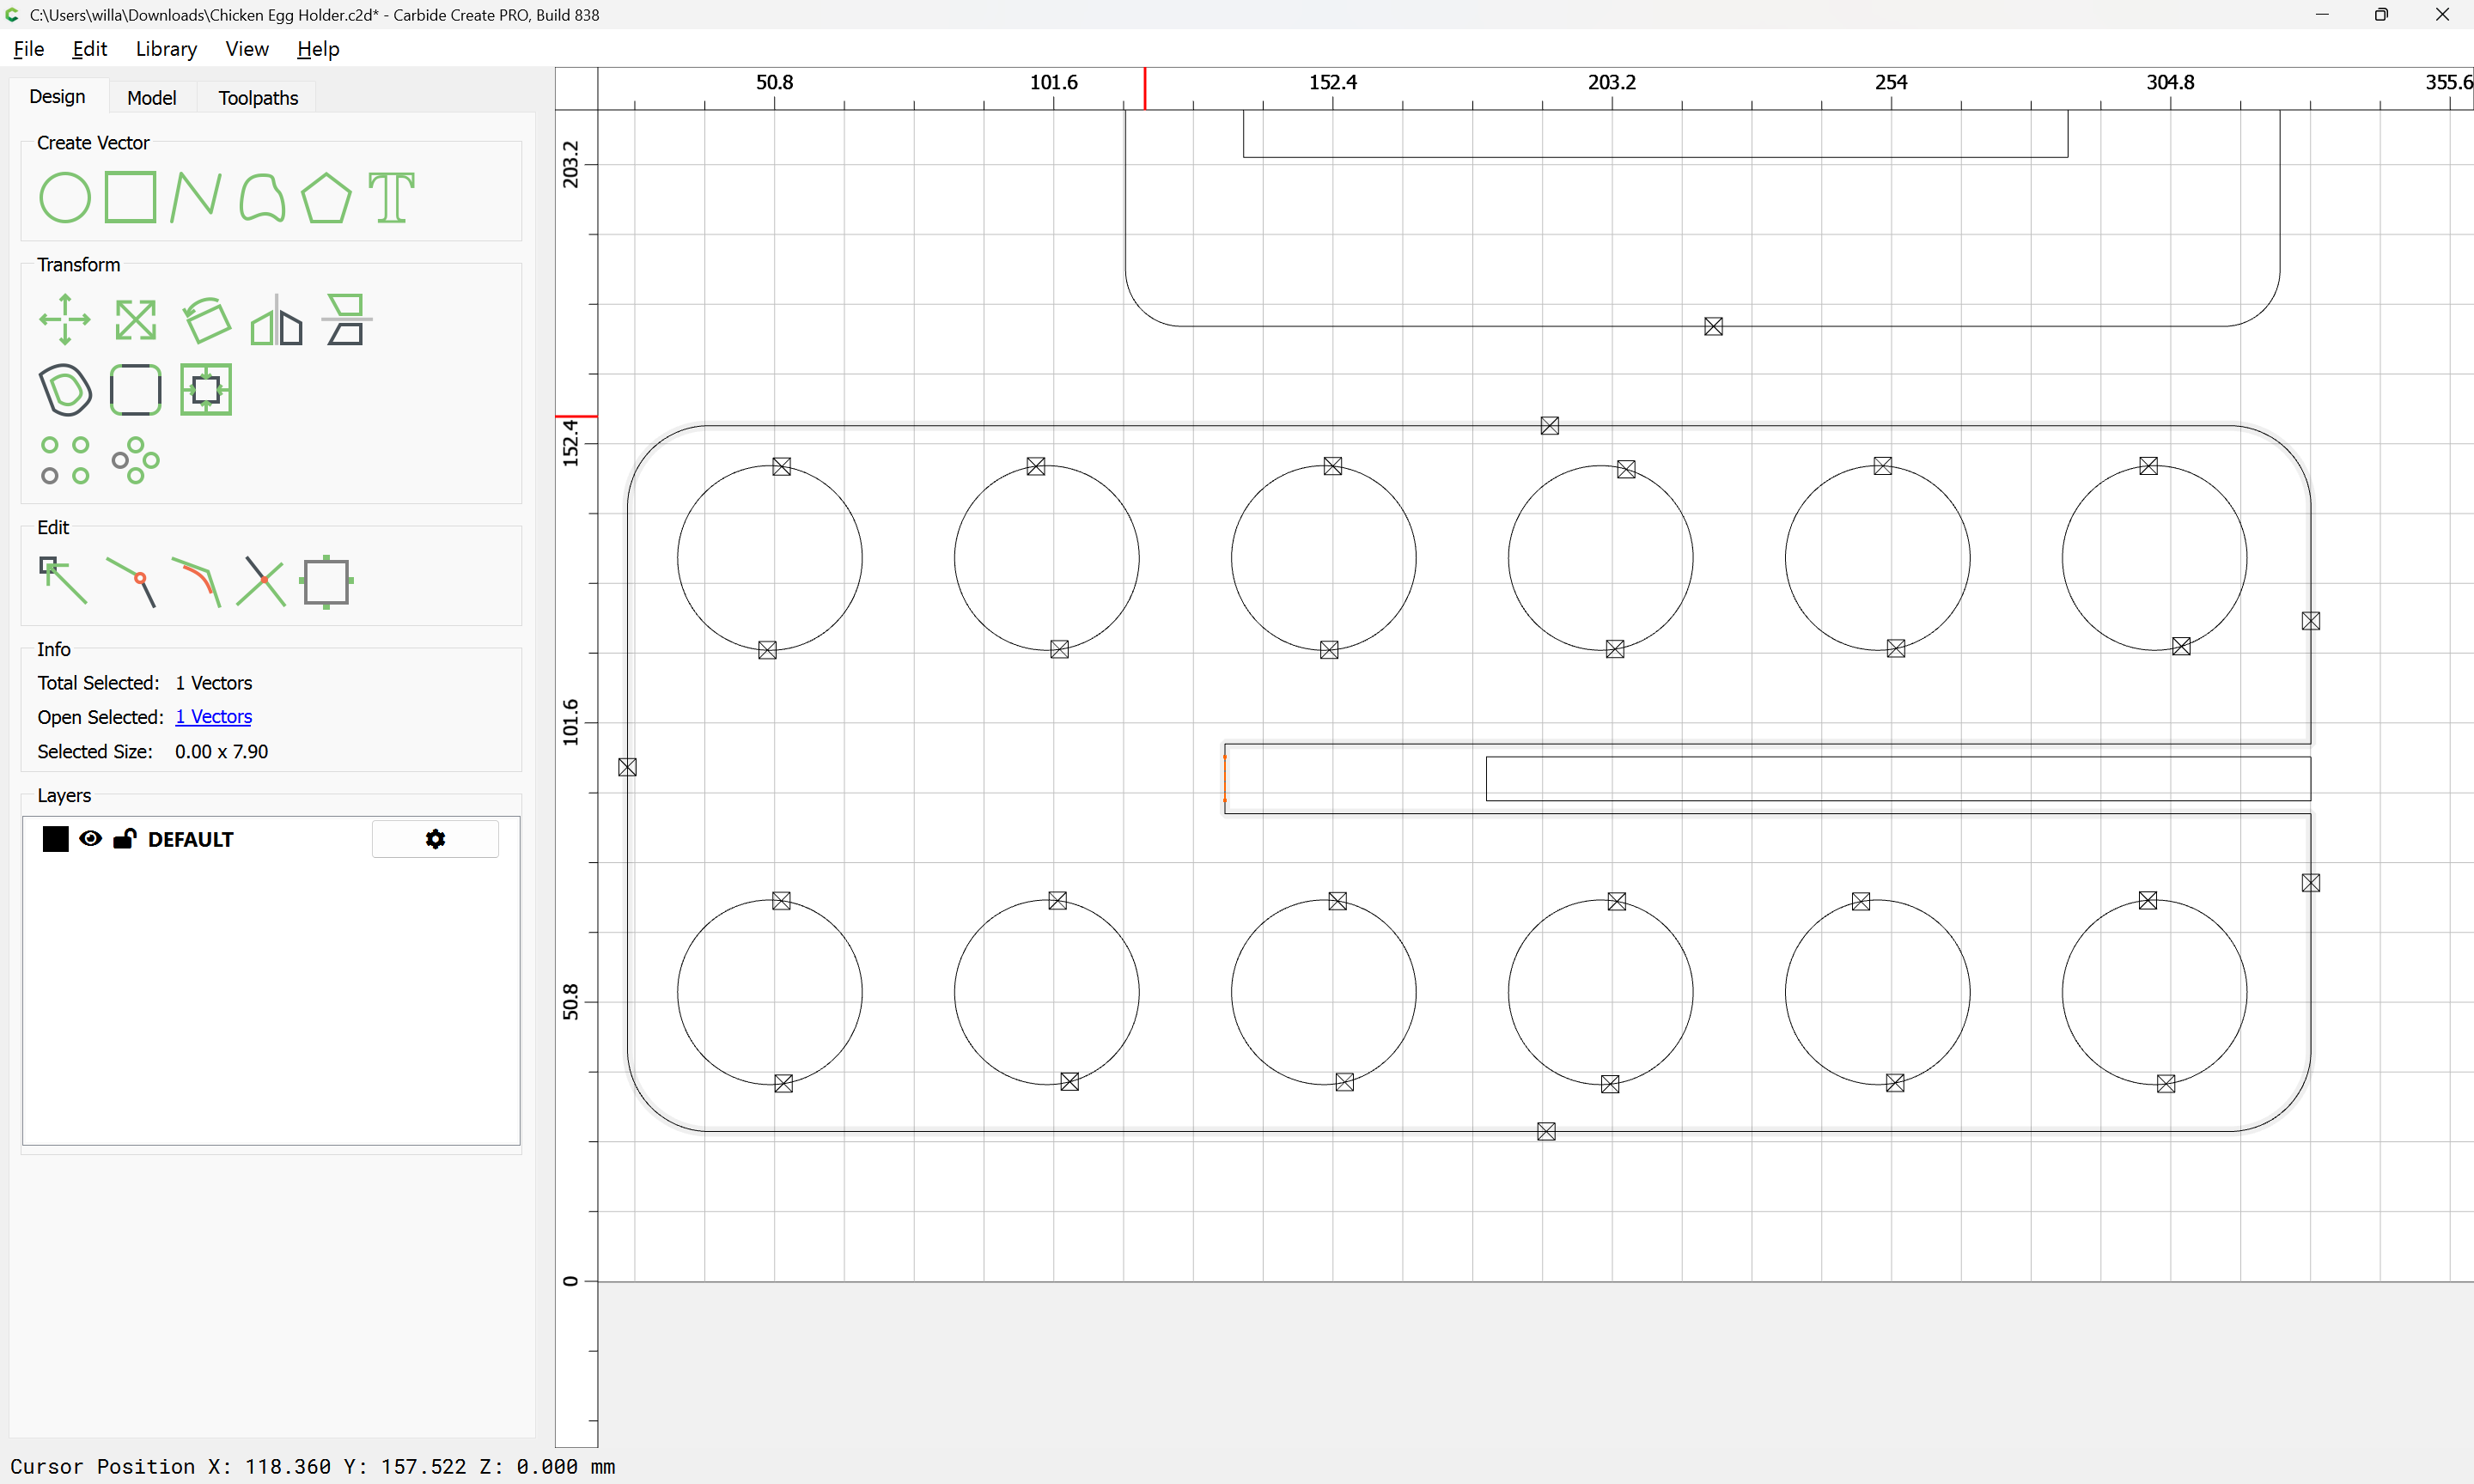Viewport: 2474px width, 1484px height.
Task: Select the Create Rectangle tool
Action: (x=130, y=197)
